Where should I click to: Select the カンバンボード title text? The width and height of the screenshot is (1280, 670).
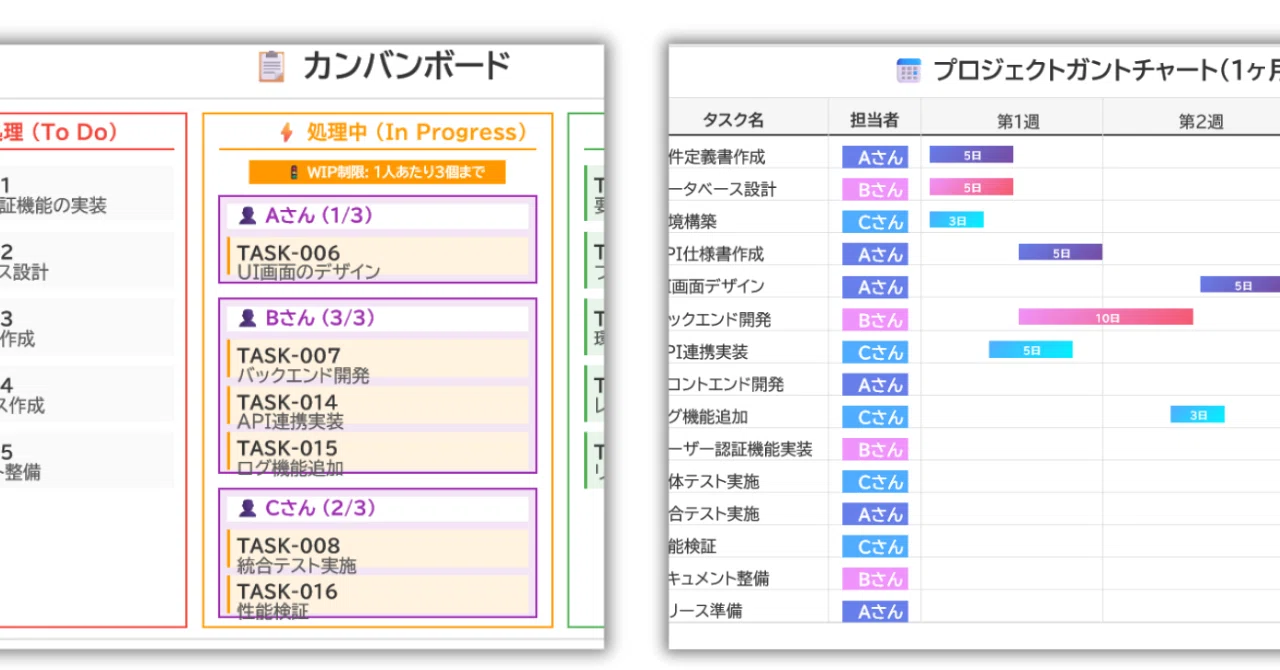point(406,67)
